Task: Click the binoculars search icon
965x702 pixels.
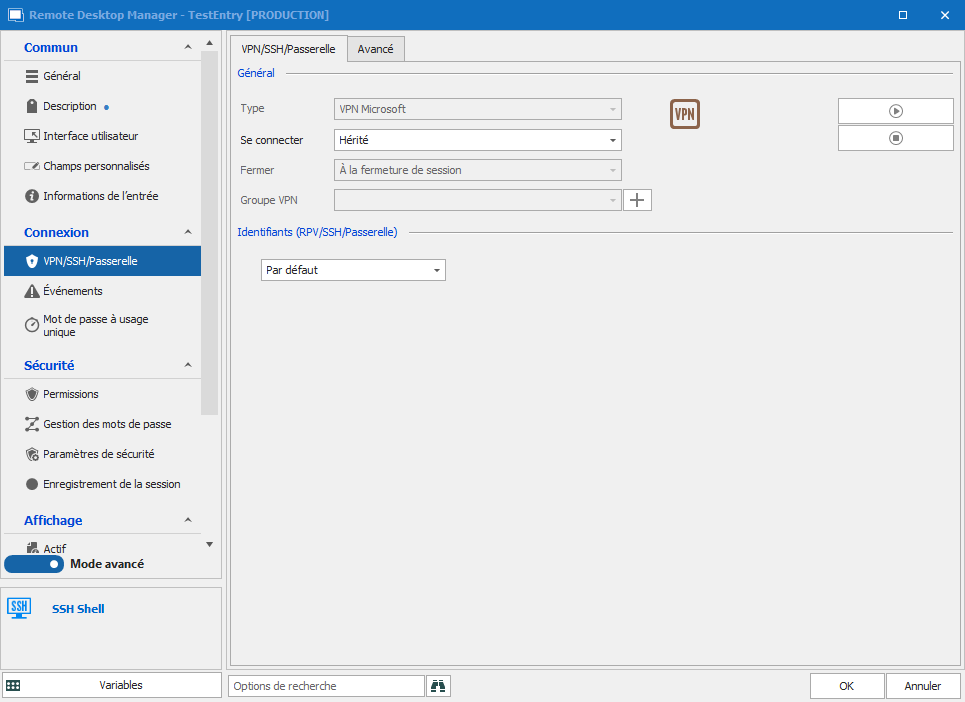Action: (x=438, y=686)
